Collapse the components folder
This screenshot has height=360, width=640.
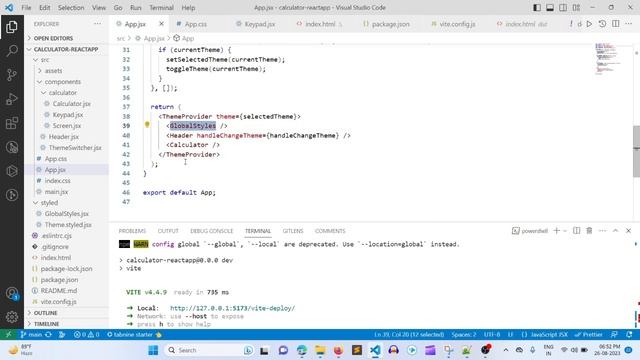pyautogui.click(x=68, y=82)
